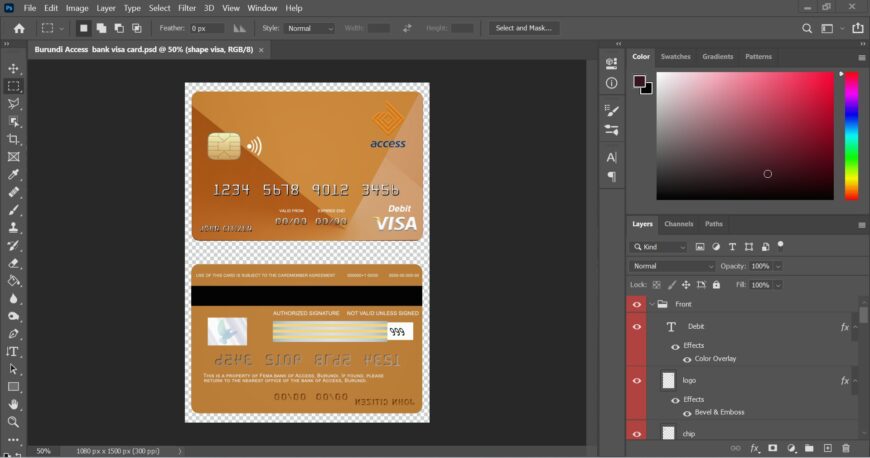Open the Character panel icon
The width and height of the screenshot is (870, 458).
611,158
